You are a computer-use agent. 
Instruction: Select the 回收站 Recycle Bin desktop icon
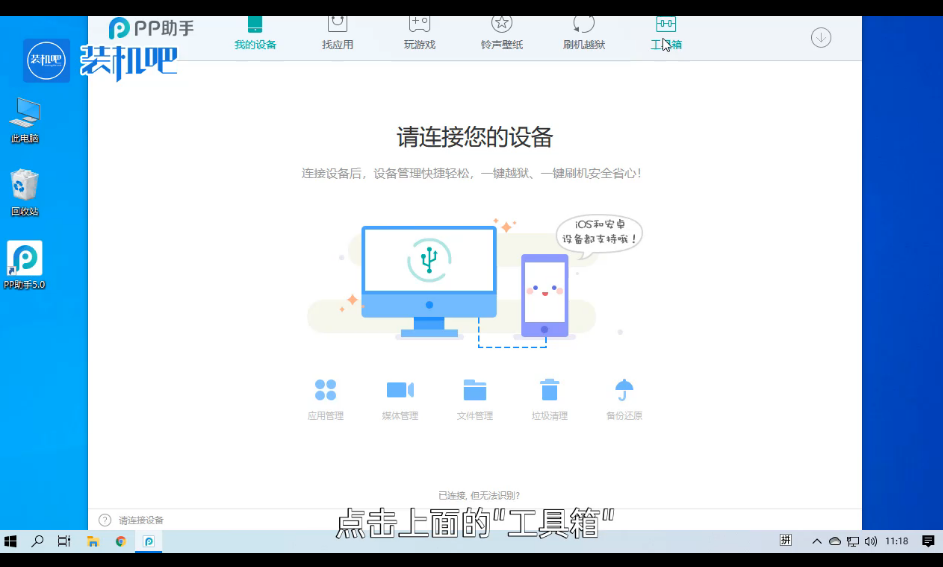25,192
